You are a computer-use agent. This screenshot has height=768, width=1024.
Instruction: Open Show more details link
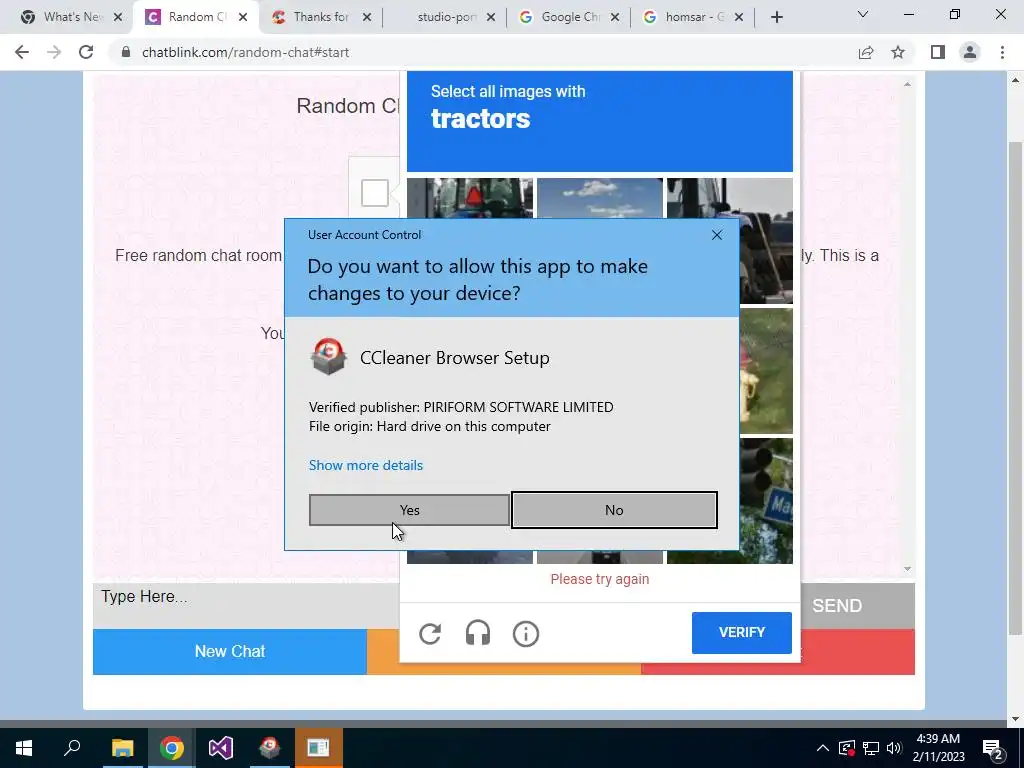[x=366, y=465]
